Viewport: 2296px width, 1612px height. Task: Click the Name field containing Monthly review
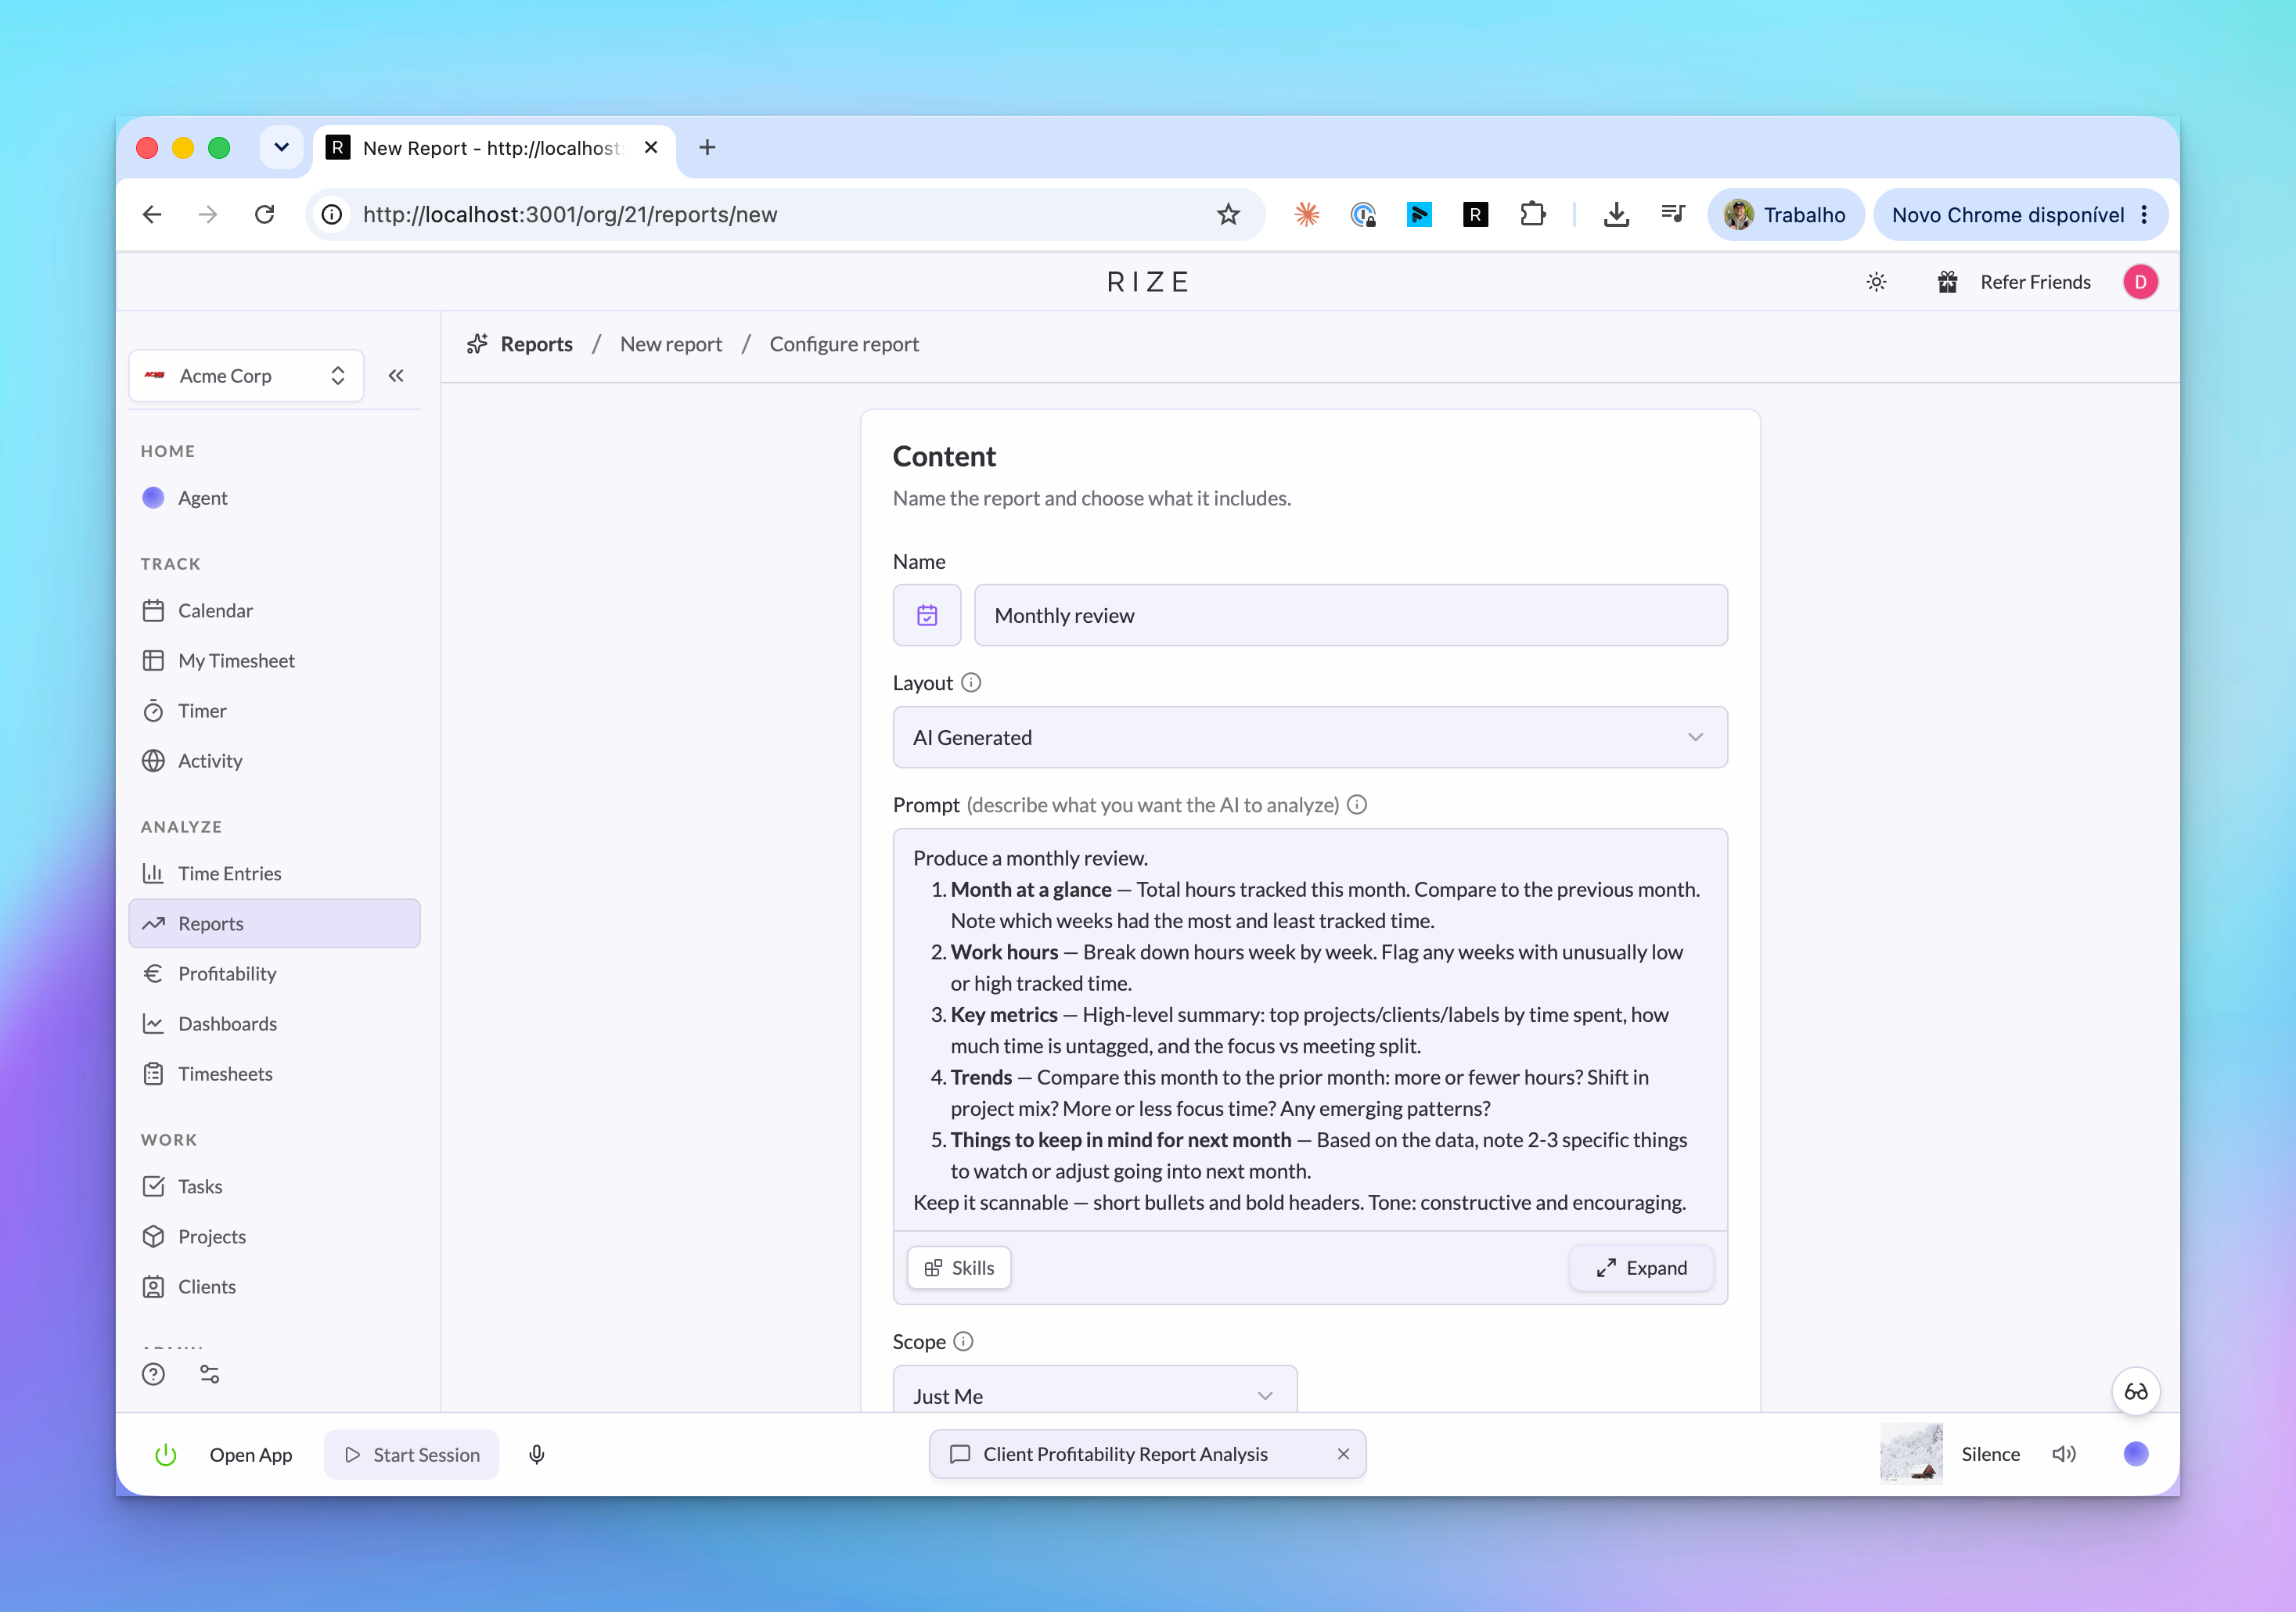(1350, 615)
